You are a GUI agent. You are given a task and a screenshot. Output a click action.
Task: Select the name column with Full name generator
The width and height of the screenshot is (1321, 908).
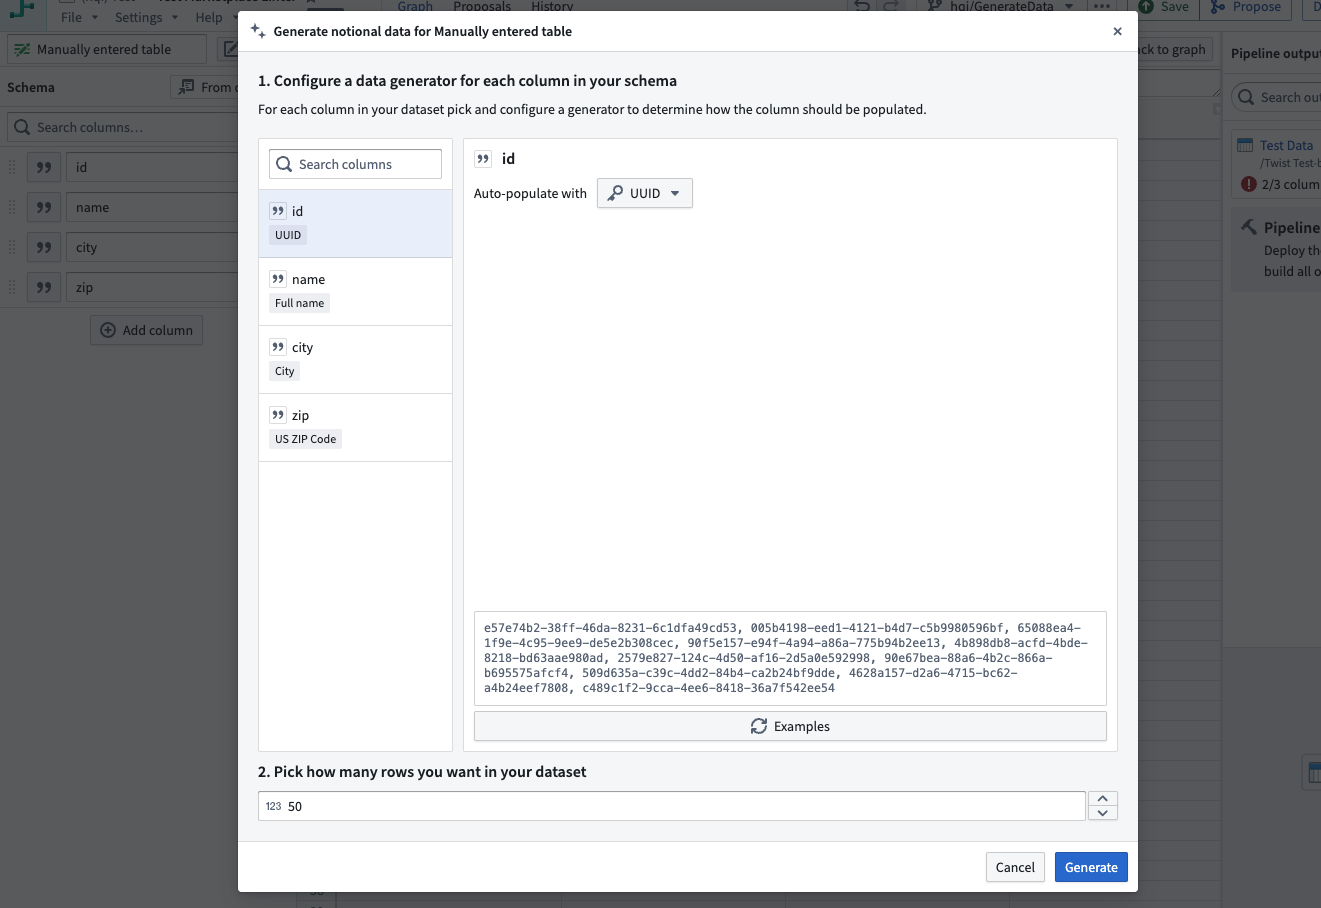[x=355, y=291]
